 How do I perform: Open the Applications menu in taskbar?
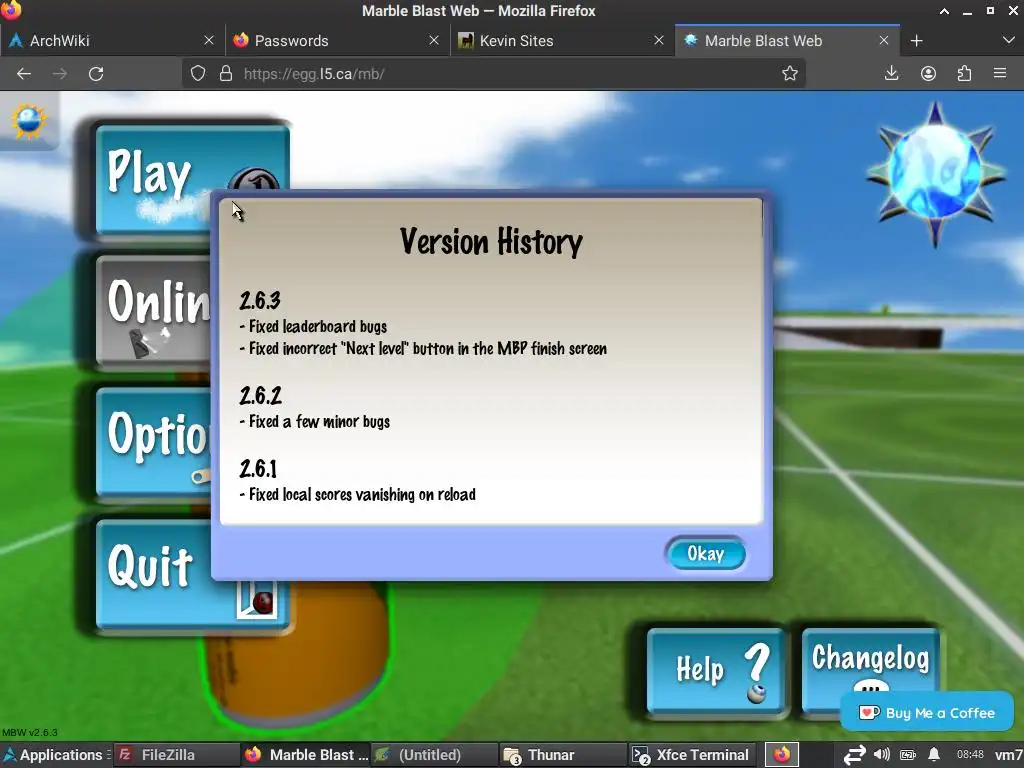click(54, 755)
